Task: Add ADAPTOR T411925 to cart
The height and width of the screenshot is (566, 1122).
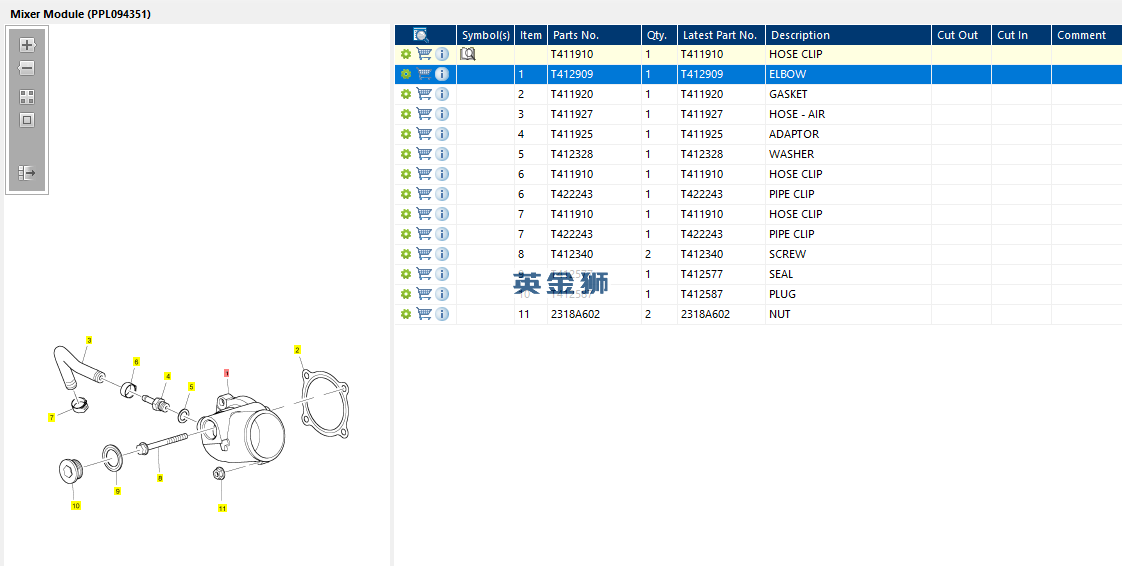Action: pyautogui.click(x=424, y=134)
